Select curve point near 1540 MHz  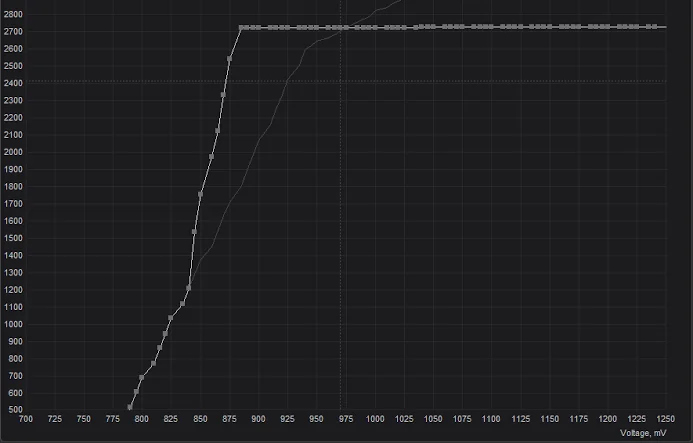coord(194,232)
